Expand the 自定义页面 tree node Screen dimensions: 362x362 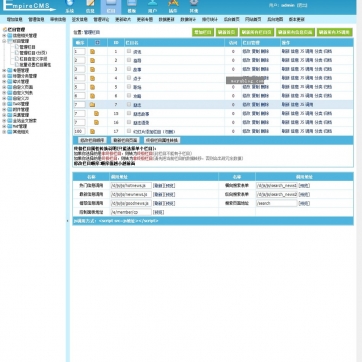click(4, 87)
